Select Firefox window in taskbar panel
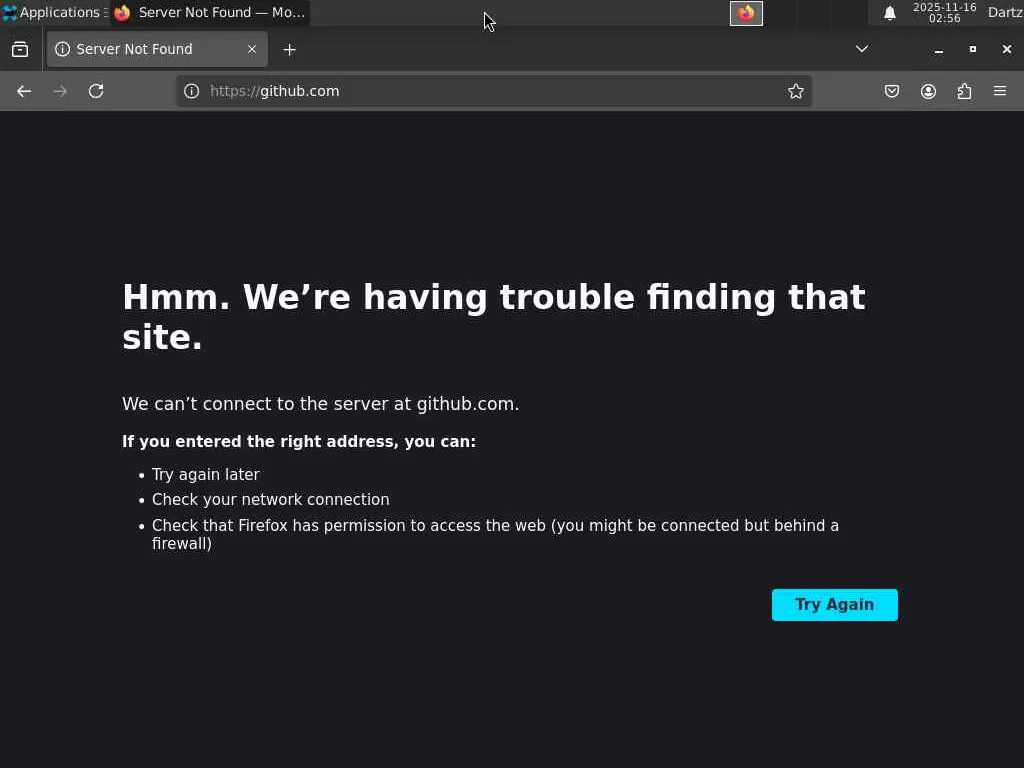The width and height of the screenshot is (1024, 768). [210, 12]
